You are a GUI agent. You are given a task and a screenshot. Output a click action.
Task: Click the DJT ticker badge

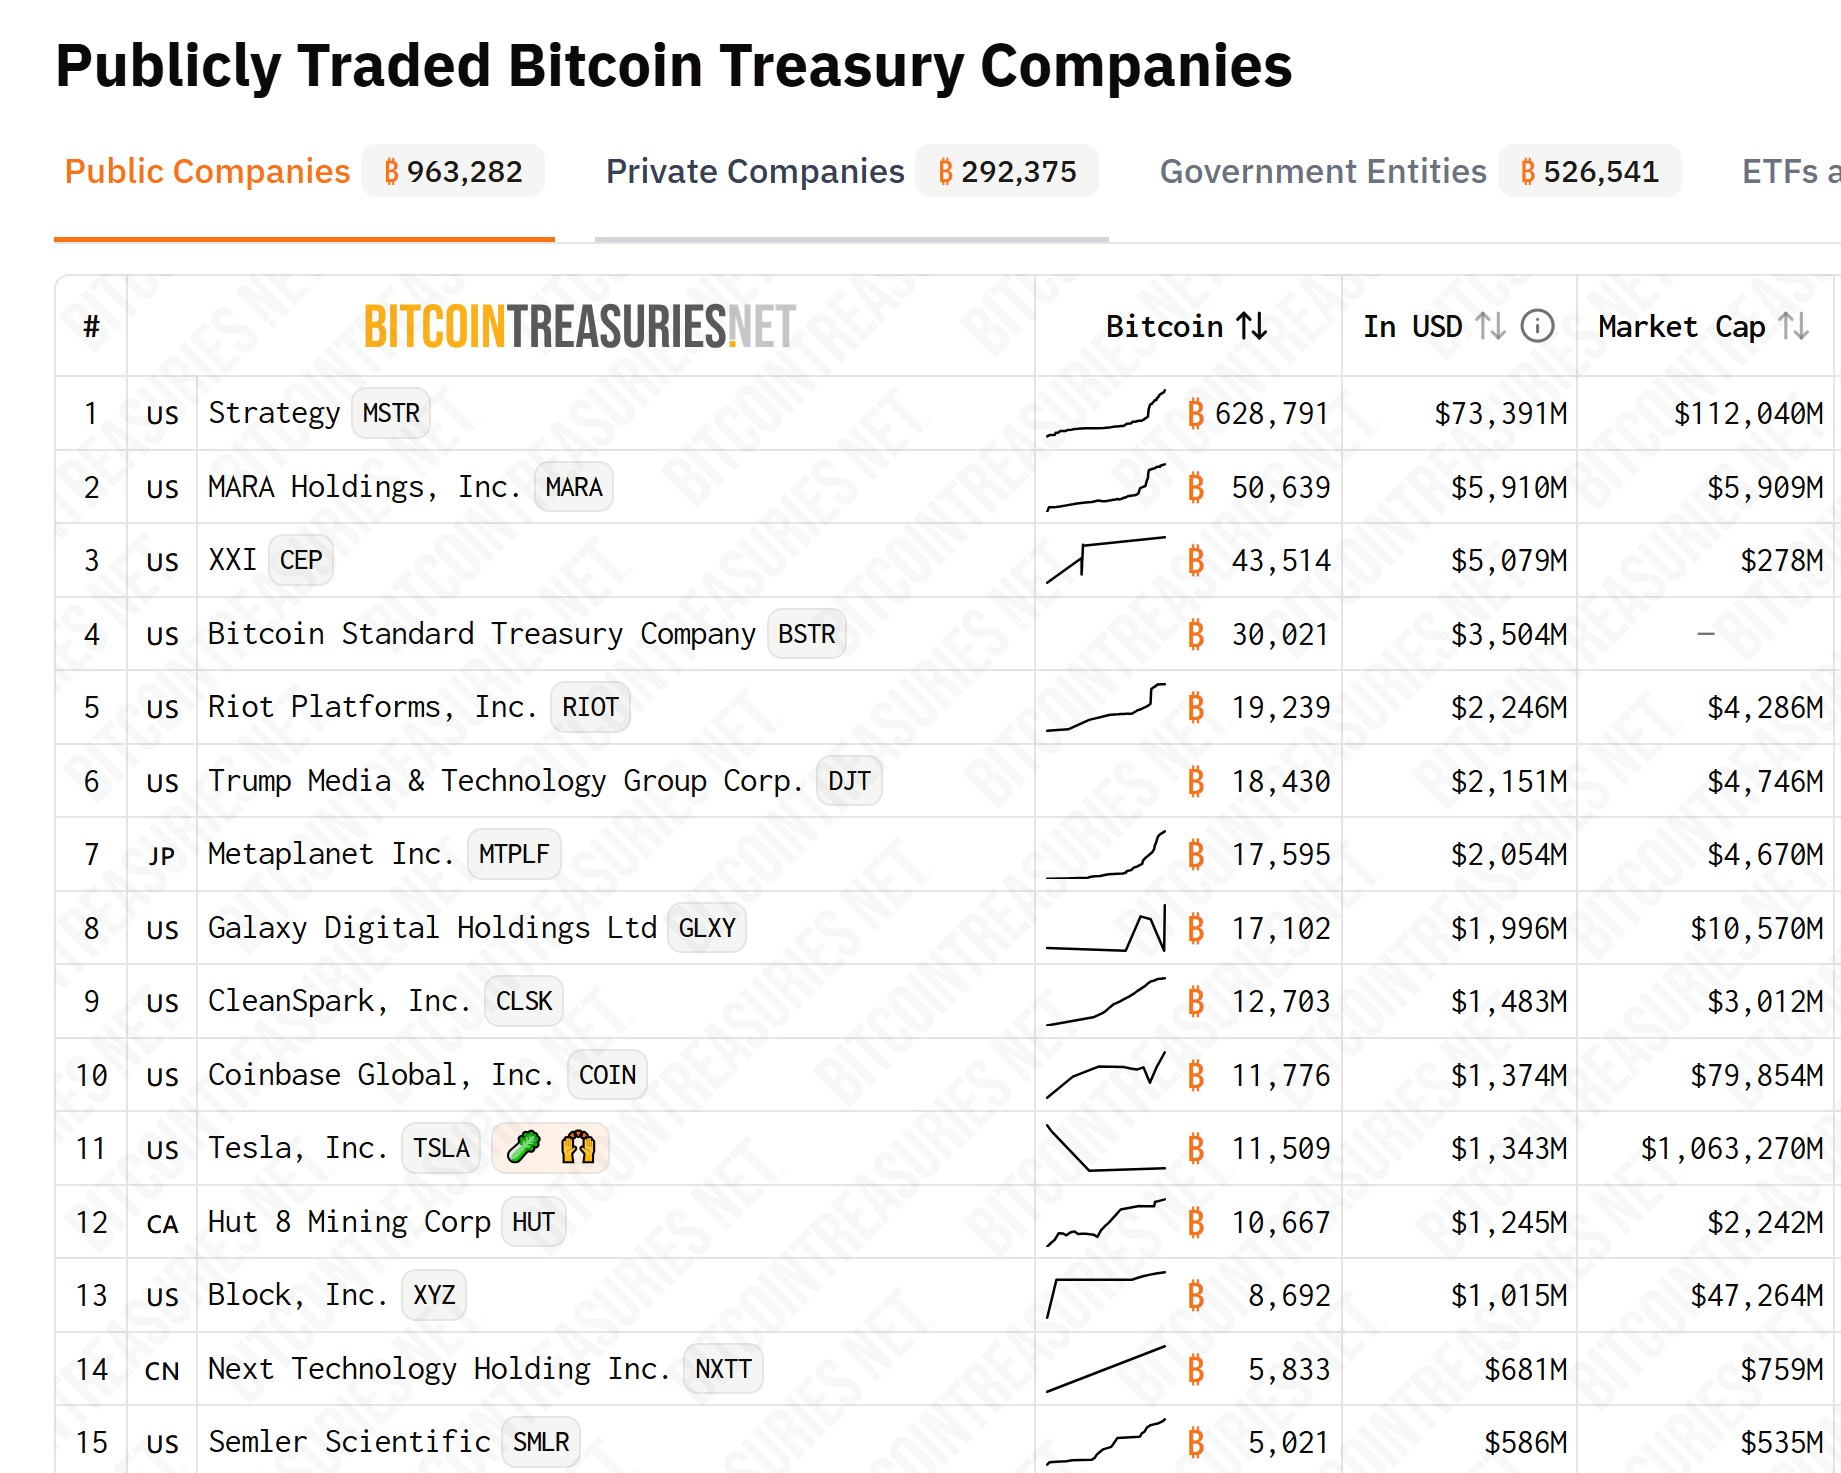coord(849,781)
